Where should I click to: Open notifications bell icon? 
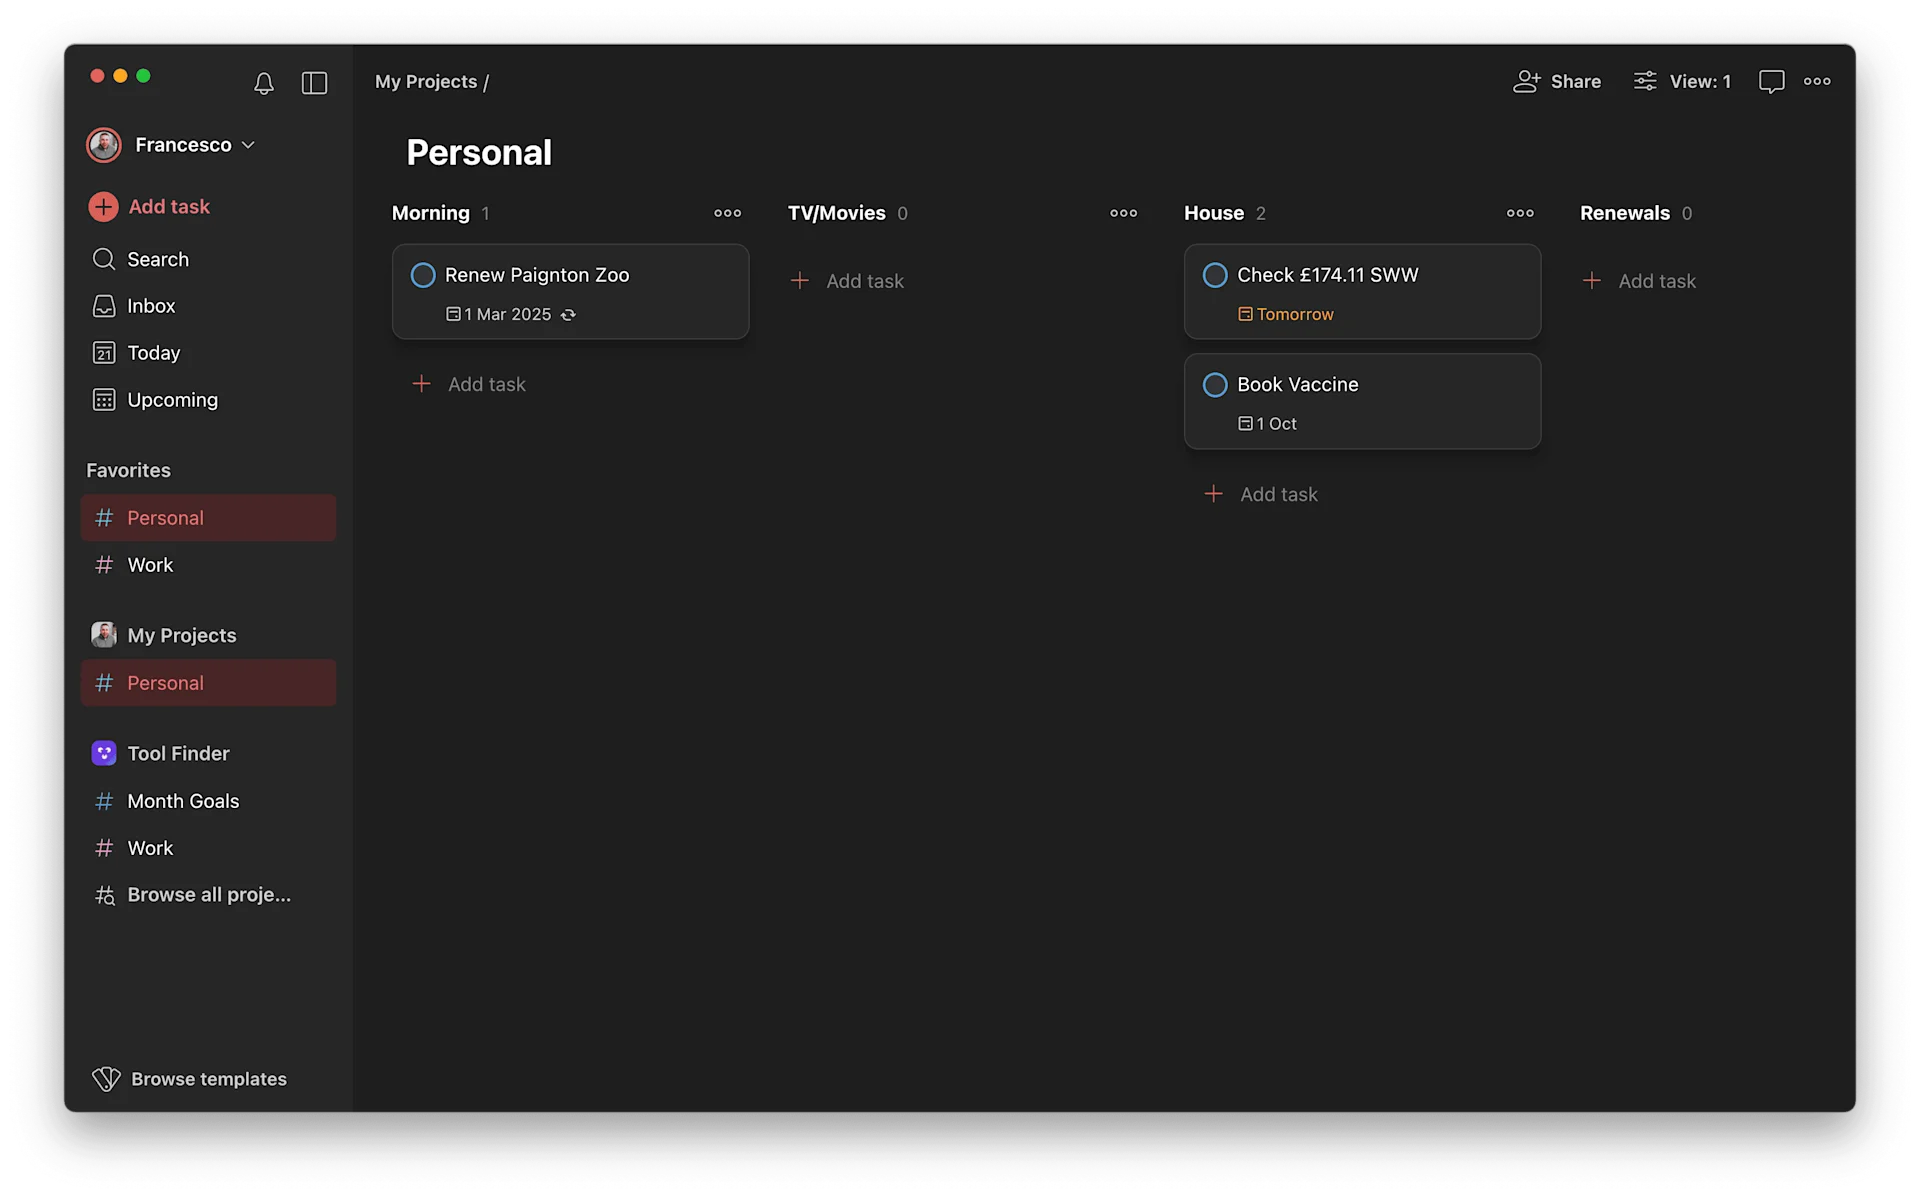point(264,83)
